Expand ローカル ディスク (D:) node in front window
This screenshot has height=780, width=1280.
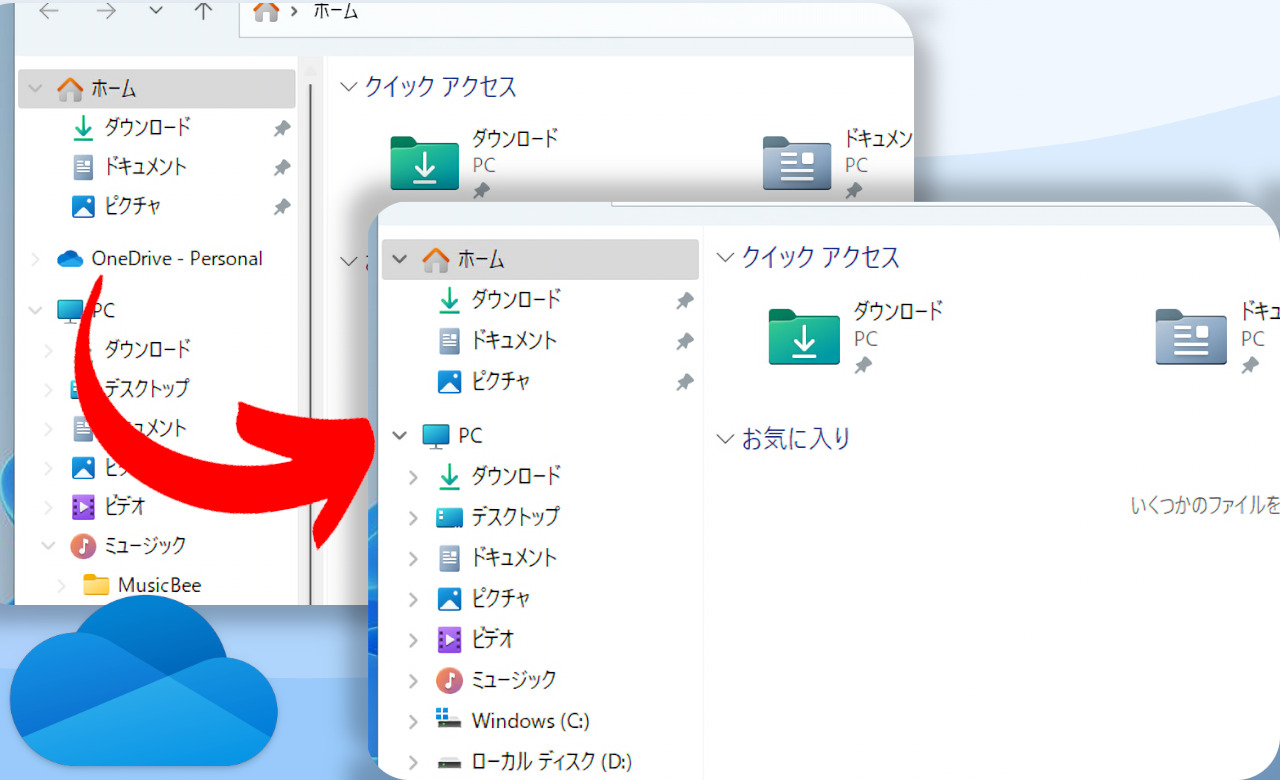point(413,762)
